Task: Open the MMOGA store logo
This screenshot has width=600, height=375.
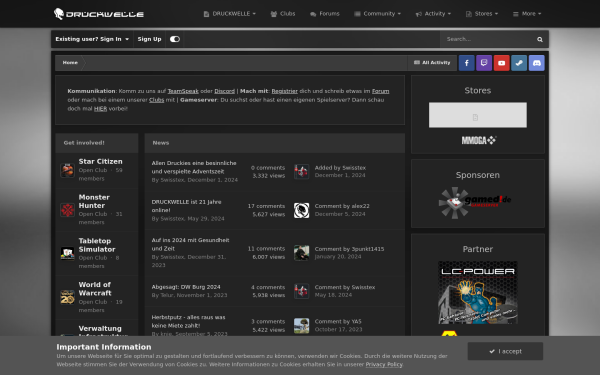Action: click(478, 140)
